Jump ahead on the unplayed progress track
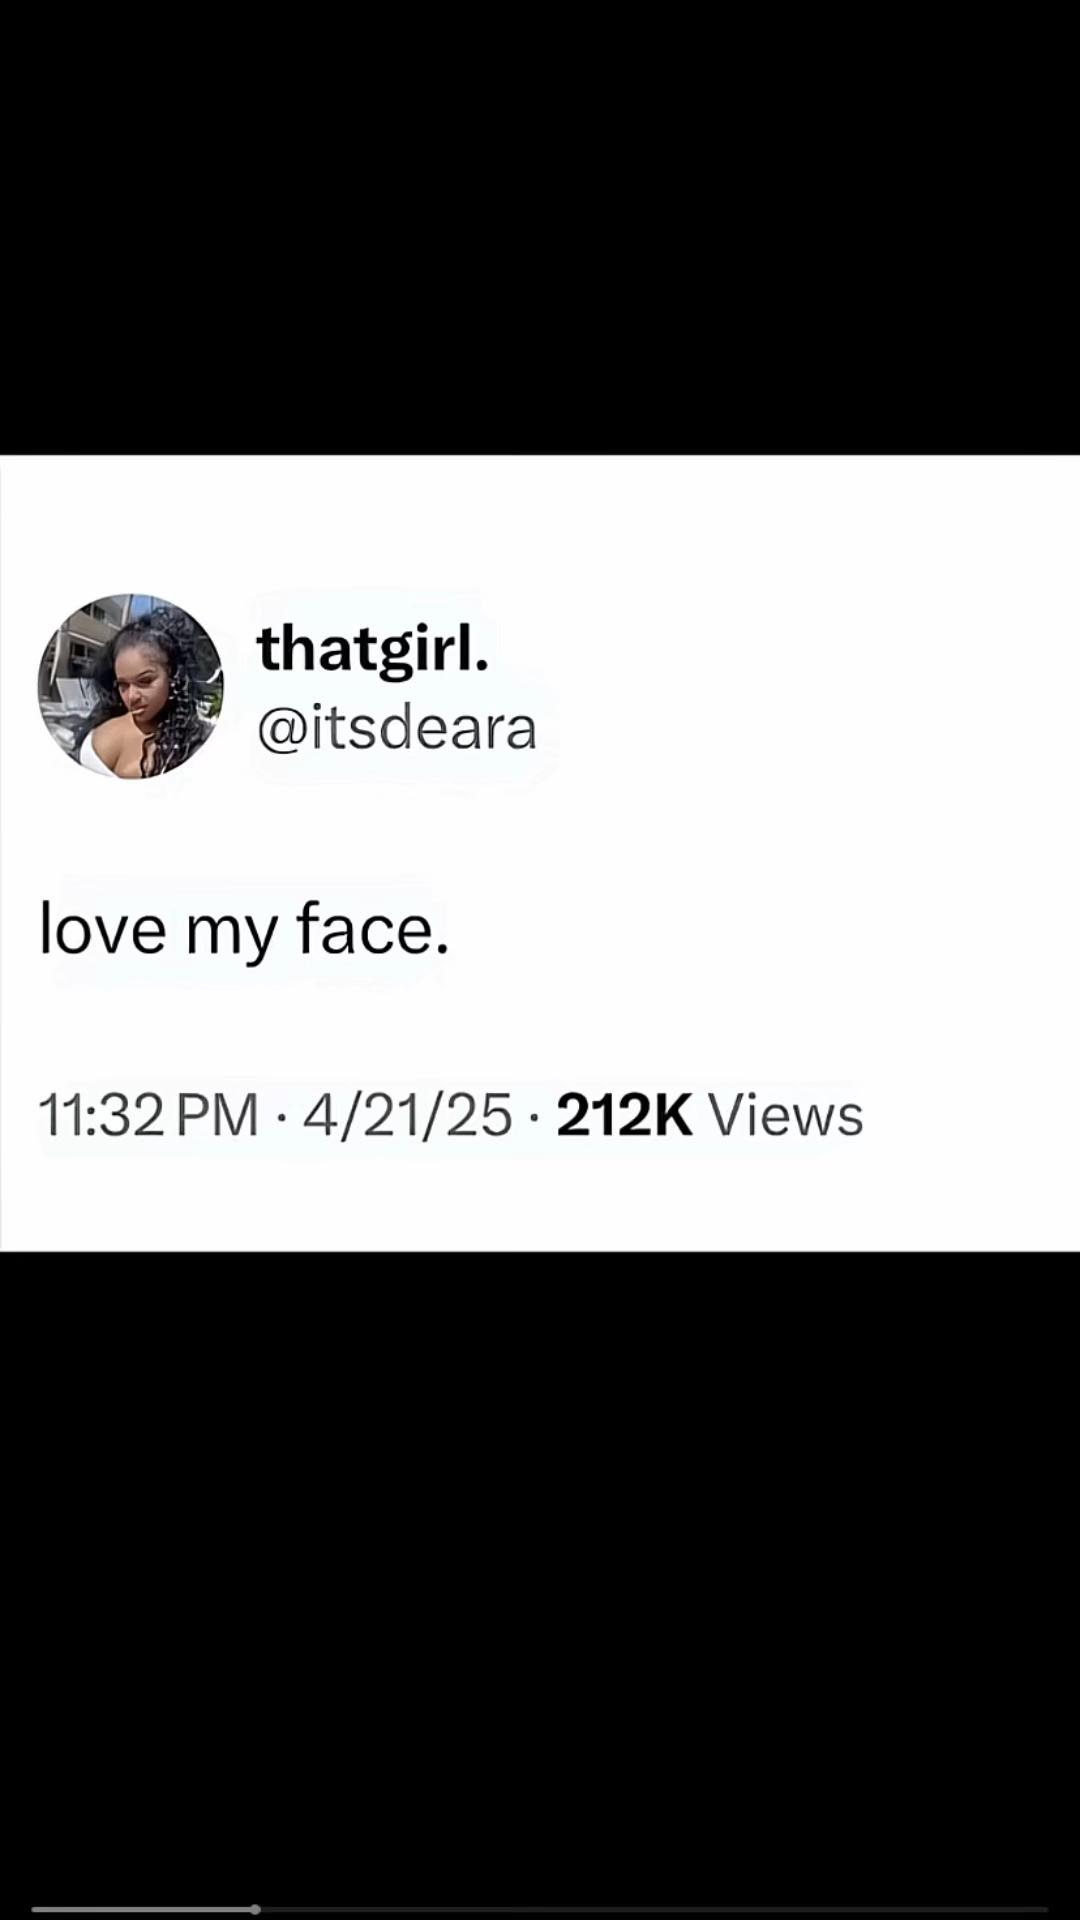 (x=652, y=1909)
